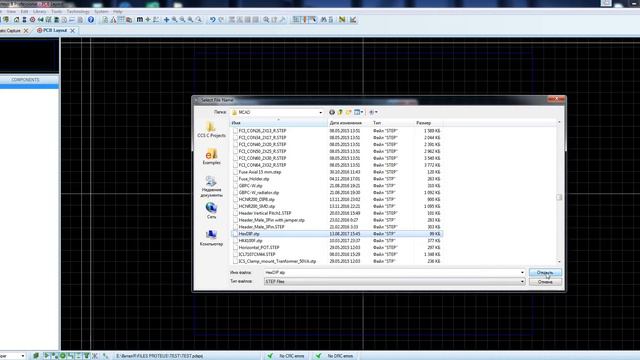
Task: Select file Fuse Axial 15 mm.step
Action: pyautogui.click(x=260, y=172)
